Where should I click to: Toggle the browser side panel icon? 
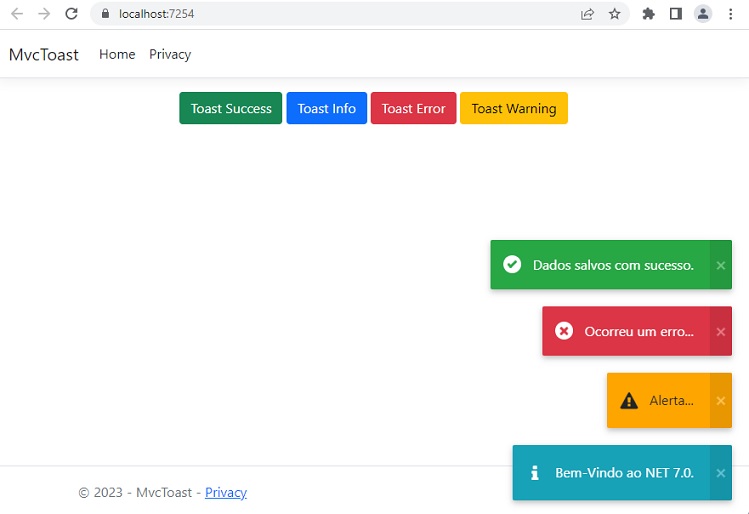tap(675, 14)
